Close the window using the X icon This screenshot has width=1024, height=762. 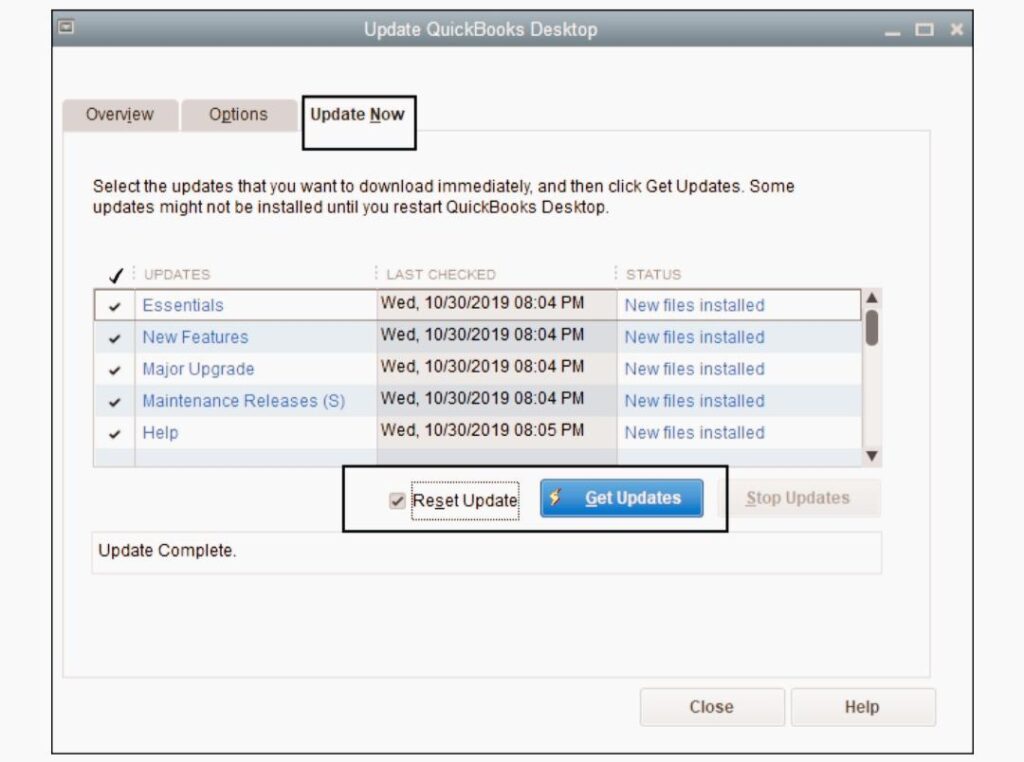tap(956, 29)
